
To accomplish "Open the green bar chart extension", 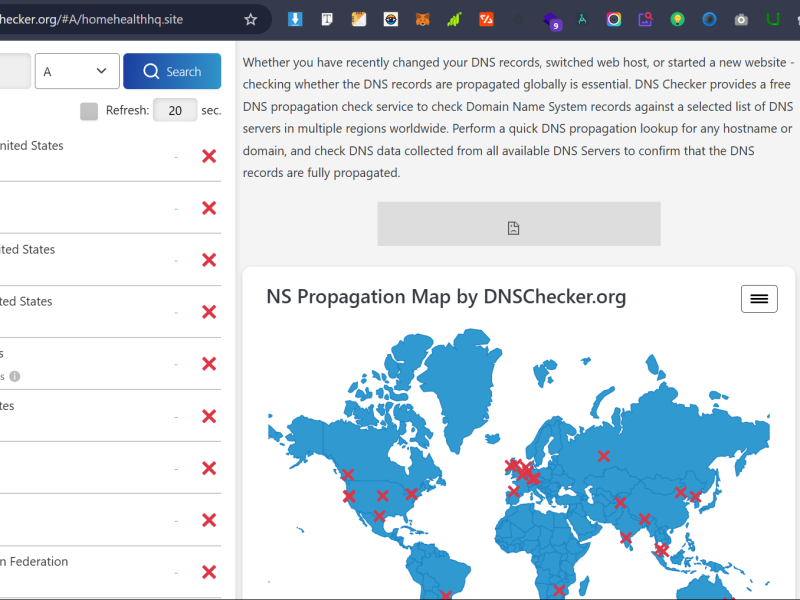I will (x=454, y=19).
